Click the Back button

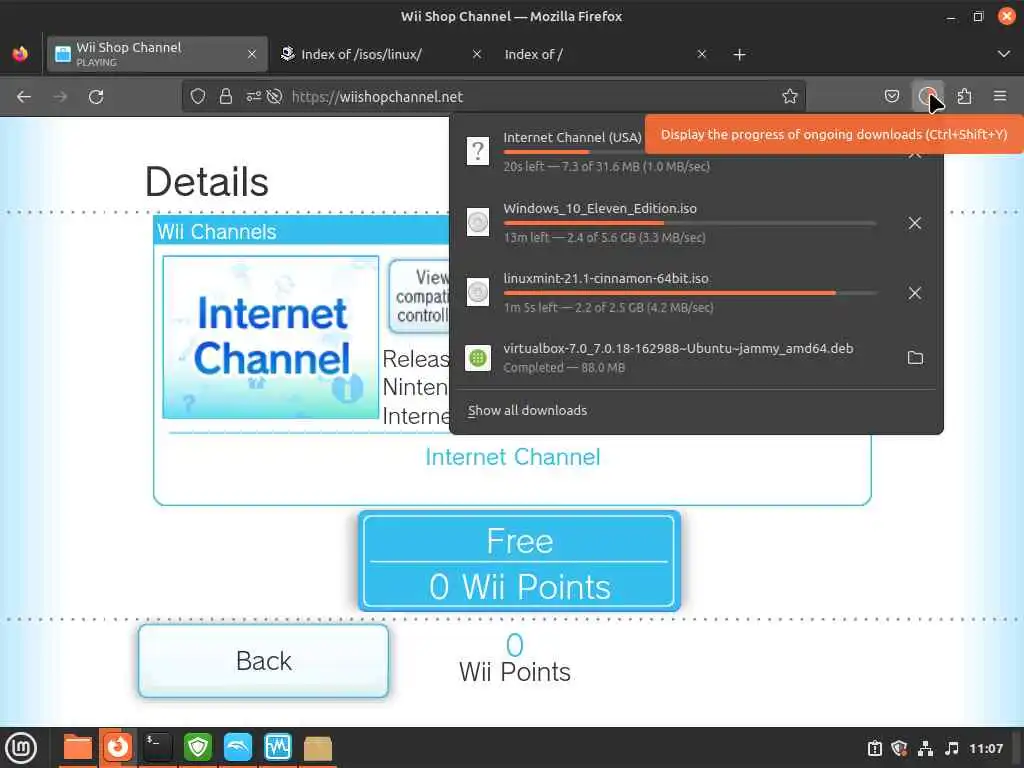point(263,661)
